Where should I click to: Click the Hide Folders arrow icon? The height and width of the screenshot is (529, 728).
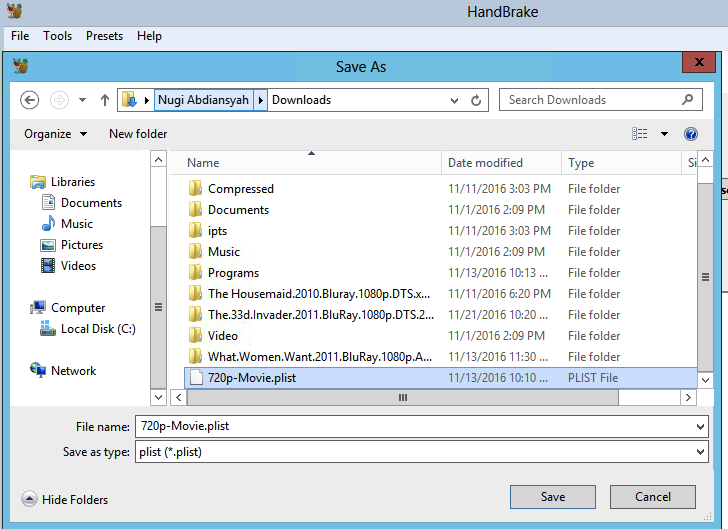tap(29, 499)
